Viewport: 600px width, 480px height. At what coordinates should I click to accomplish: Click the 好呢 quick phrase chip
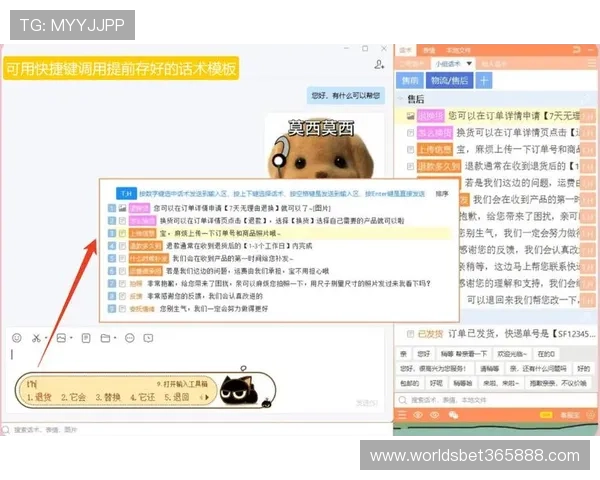point(436,383)
